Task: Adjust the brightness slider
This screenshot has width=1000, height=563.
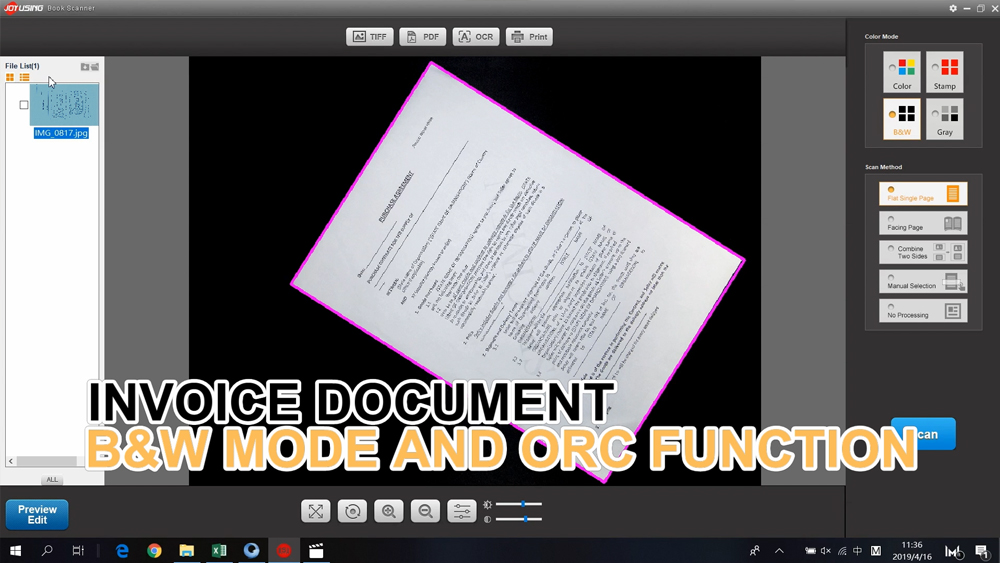Action: pyautogui.click(x=518, y=504)
